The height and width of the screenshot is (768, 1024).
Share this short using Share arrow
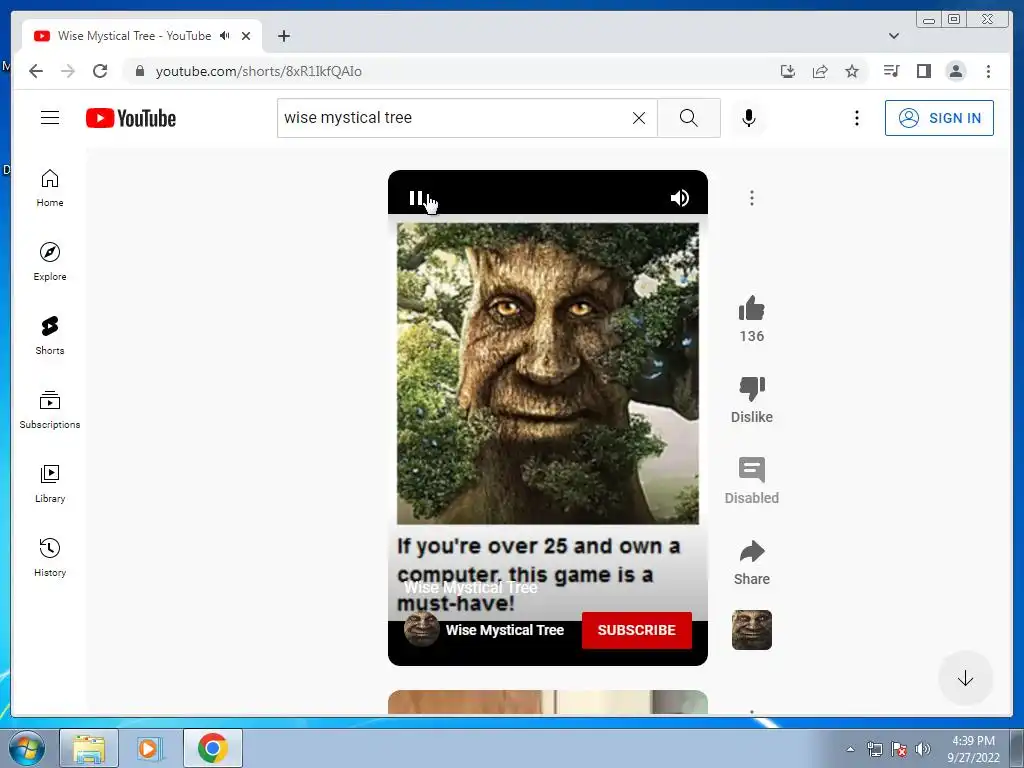752,551
